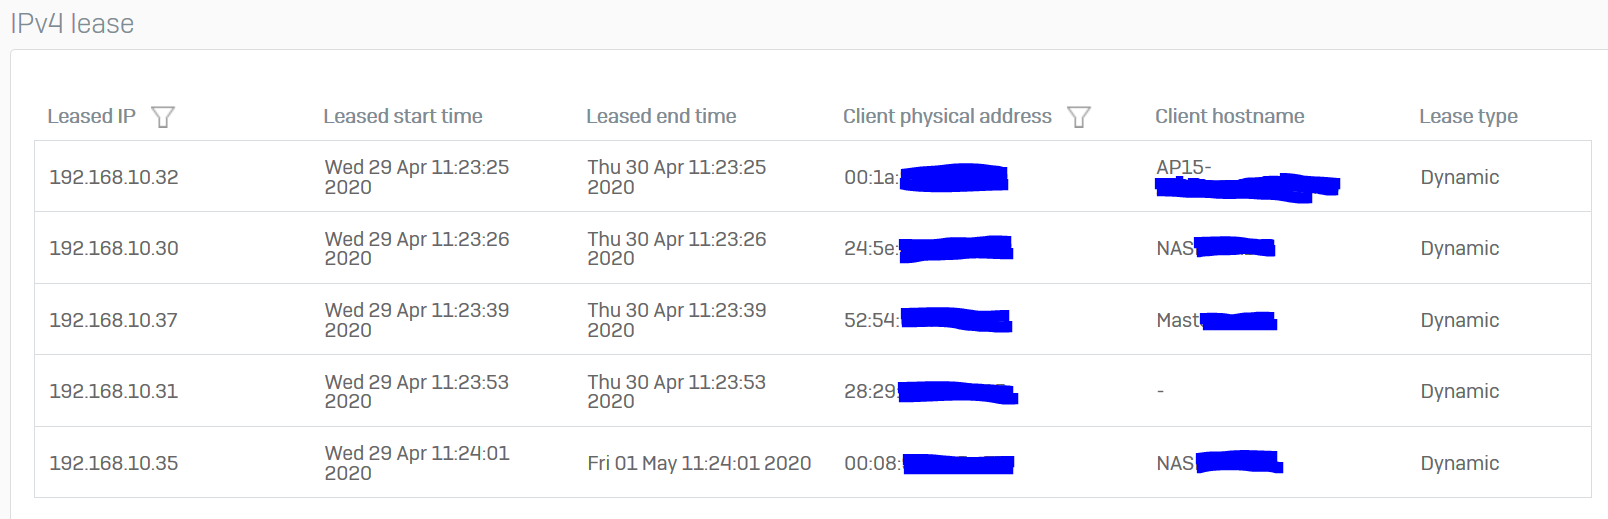The width and height of the screenshot is (1608, 519).
Task: Click the Client hostname column header
Action: [1230, 116]
